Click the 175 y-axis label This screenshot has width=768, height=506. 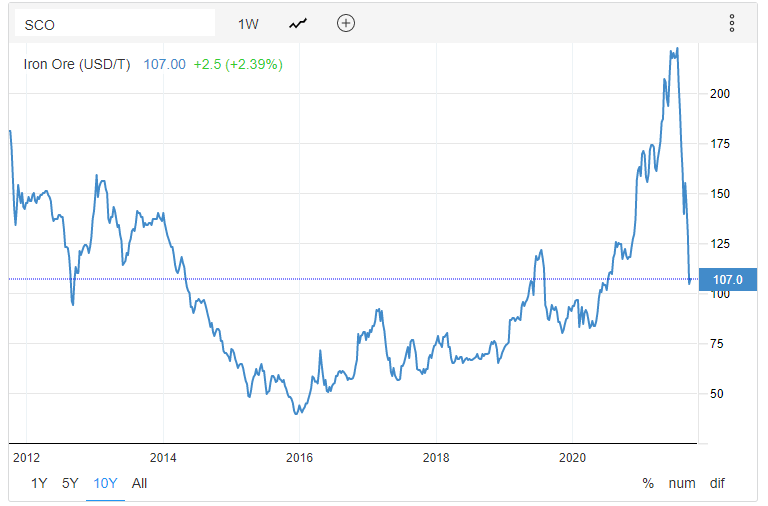[x=720, y=144]
